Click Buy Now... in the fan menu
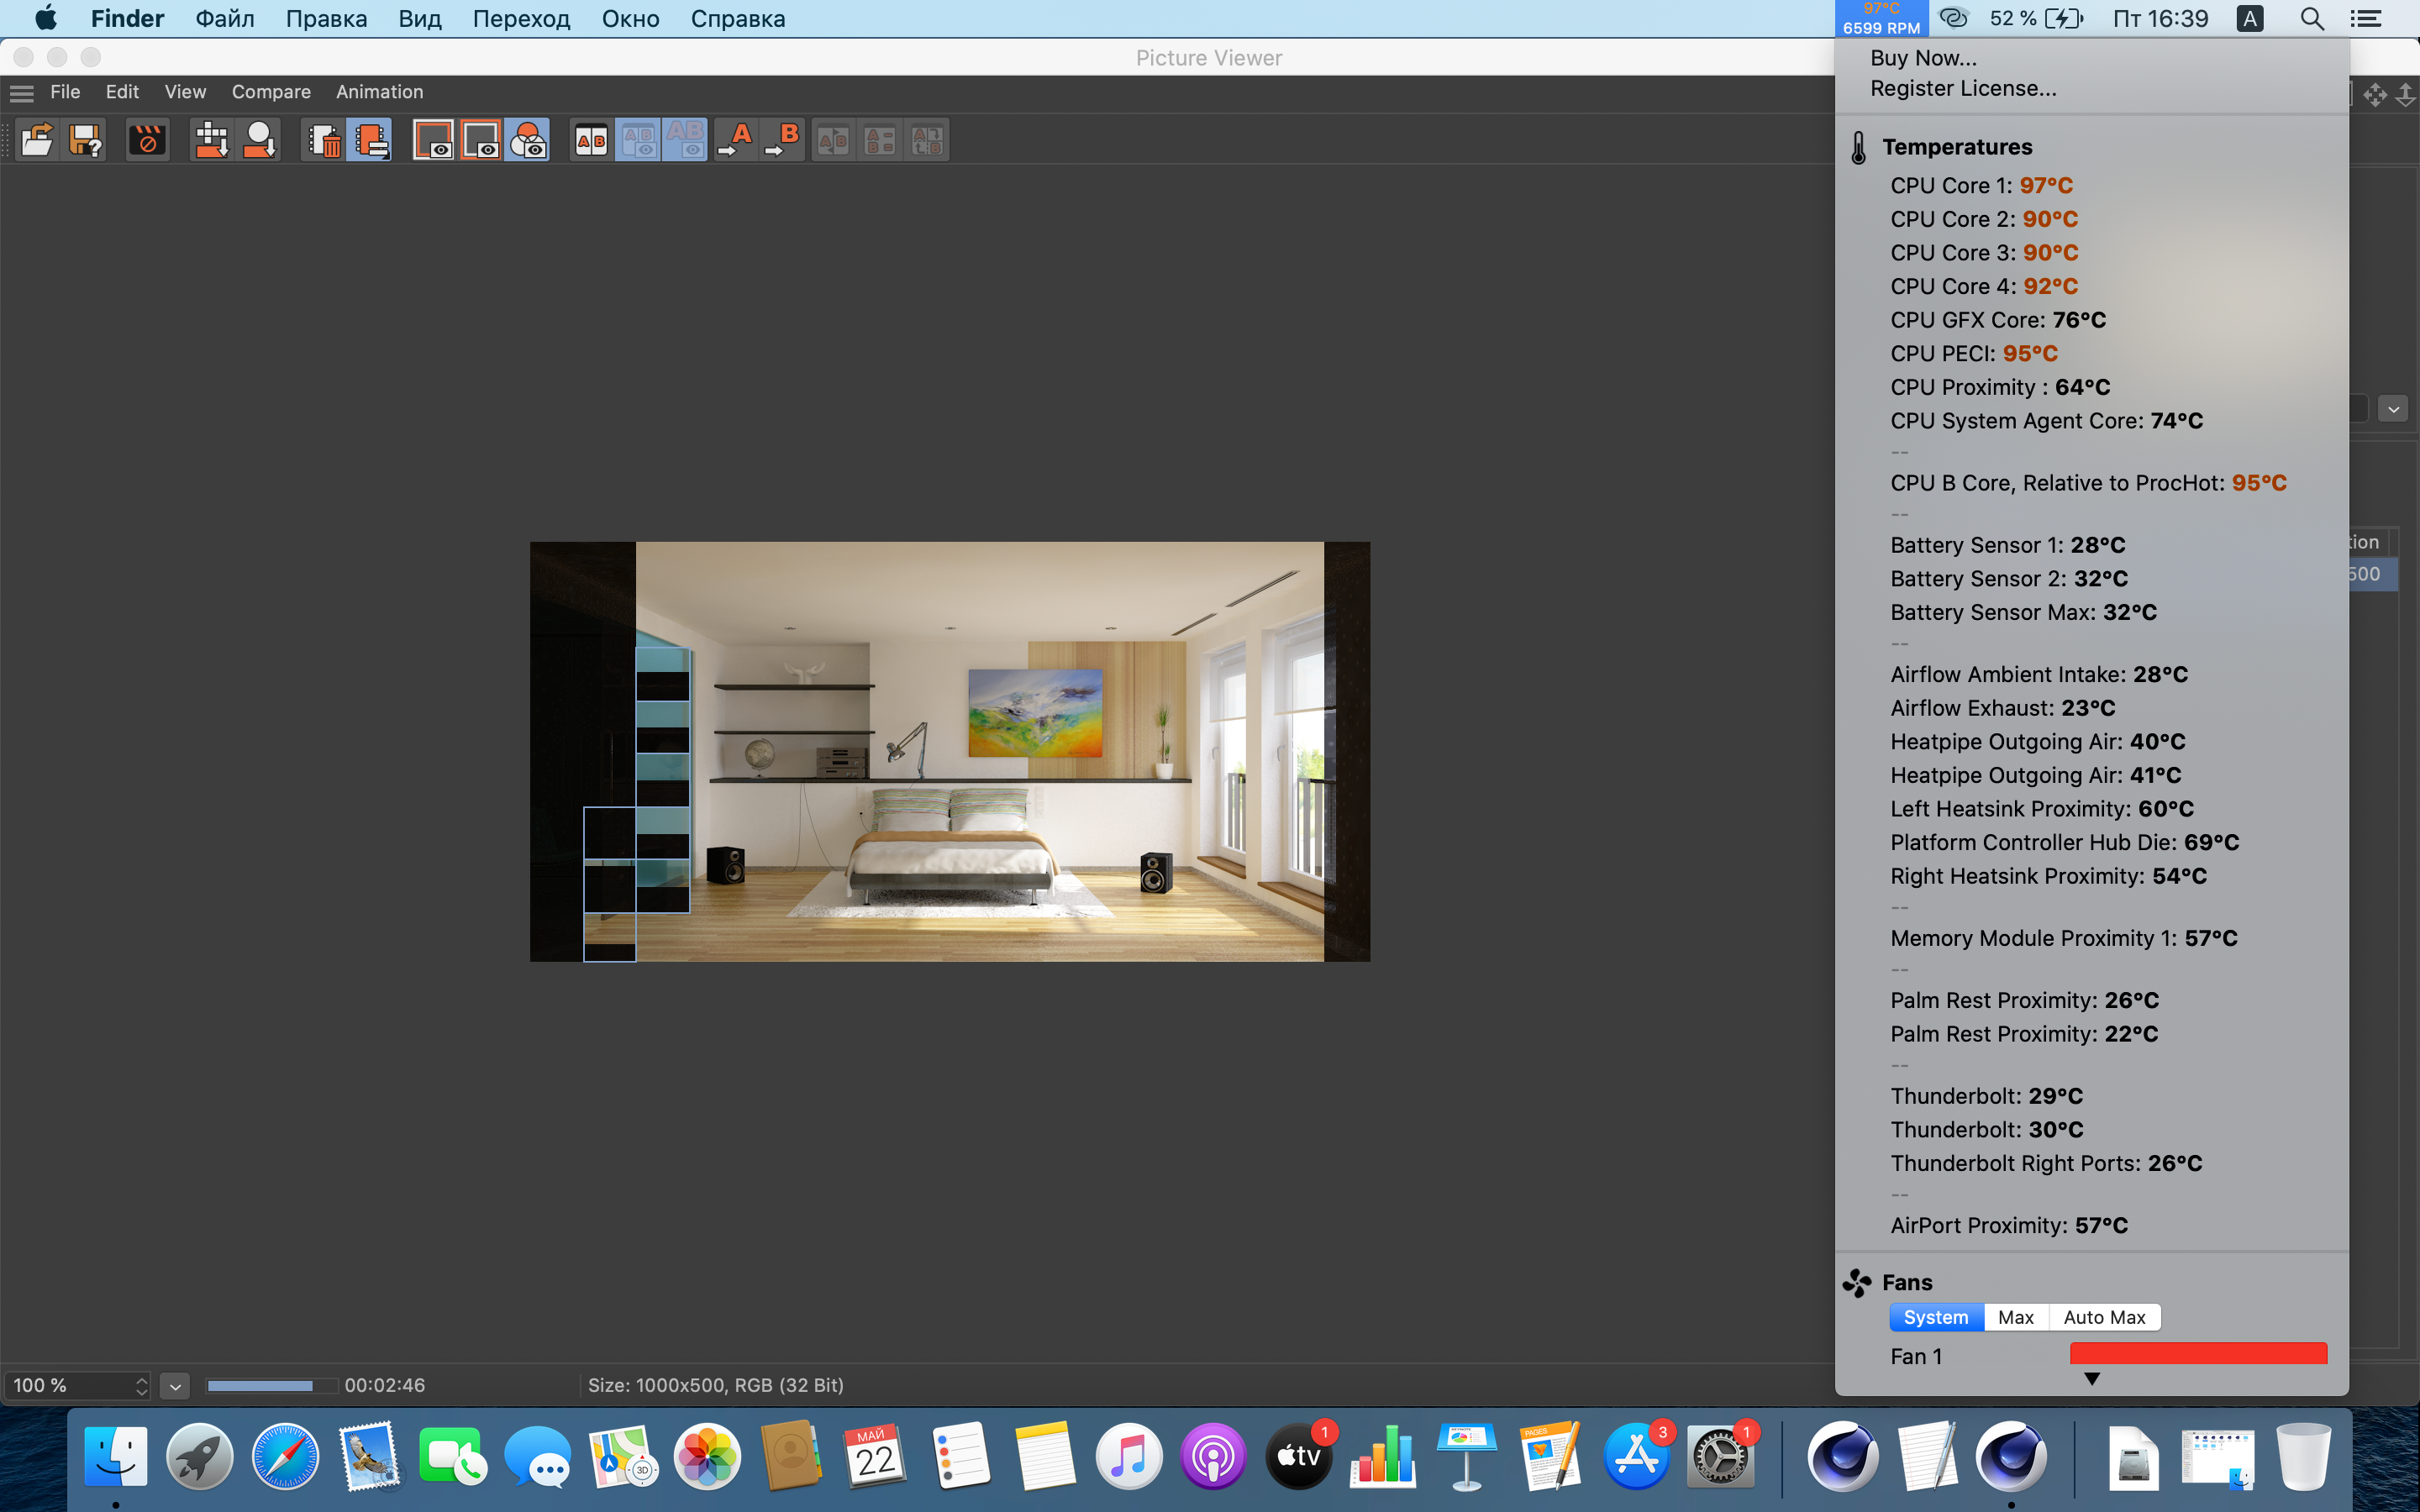Screen dimensions: 2420x1512 (1923, 58)
